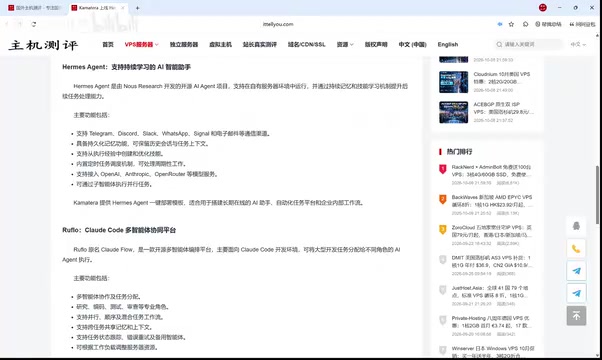Open the Telegram icon directly below phone icon

576,271
